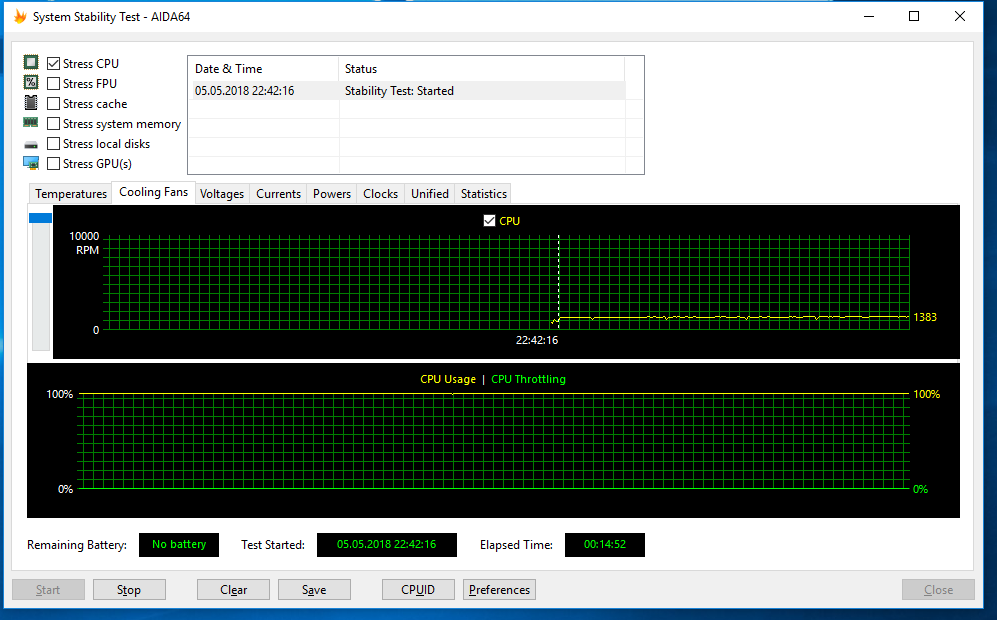Enable the Stress GPU(s) checkbox
Viewport: 997px width, 620px height.
click(x=53, y=163)
